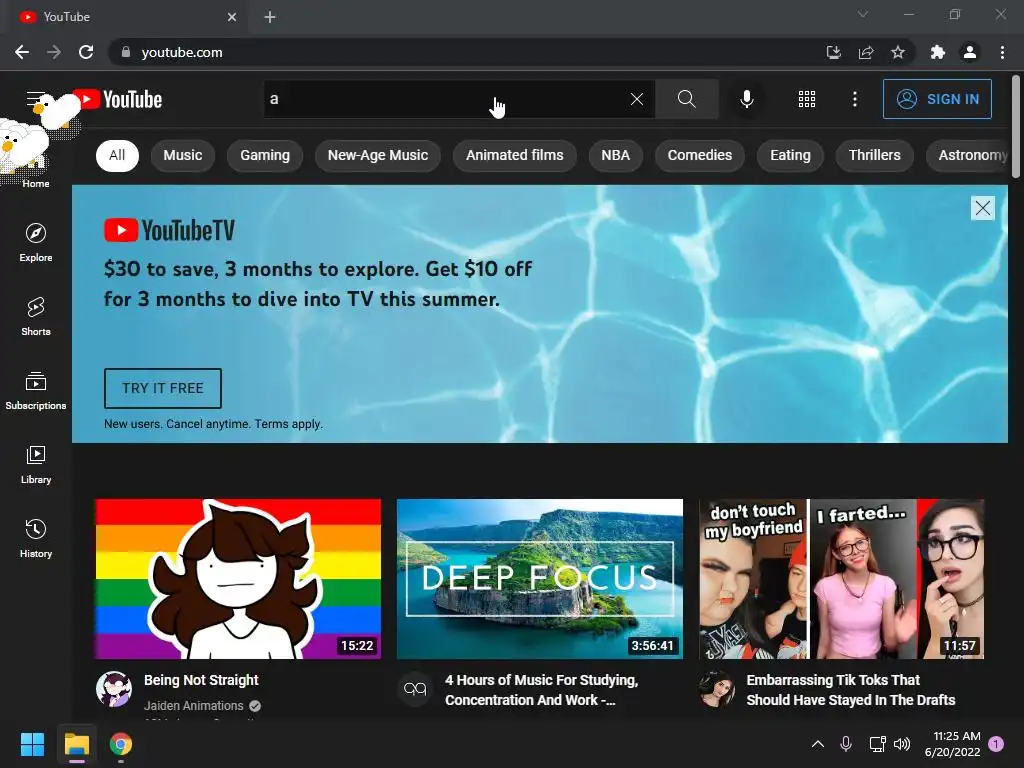Open the YouTube apps grid icon
The height and width of the screenshot is (768, 1024).
click(x=807, y=99)
